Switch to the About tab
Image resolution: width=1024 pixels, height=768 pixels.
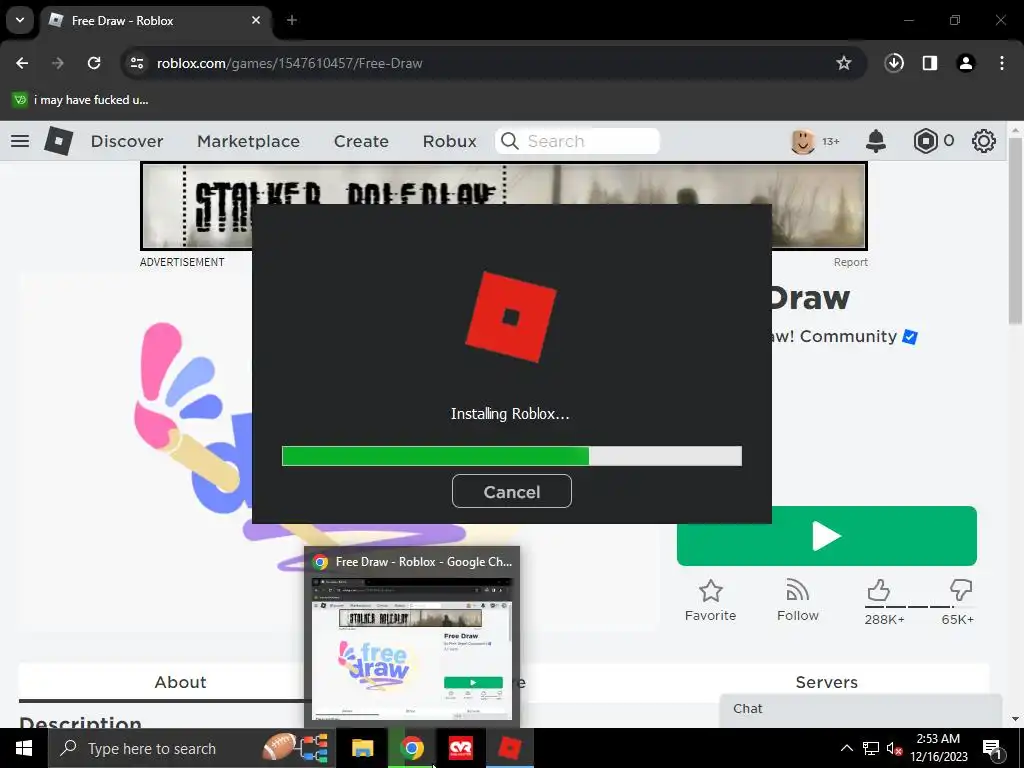(180, 682)
